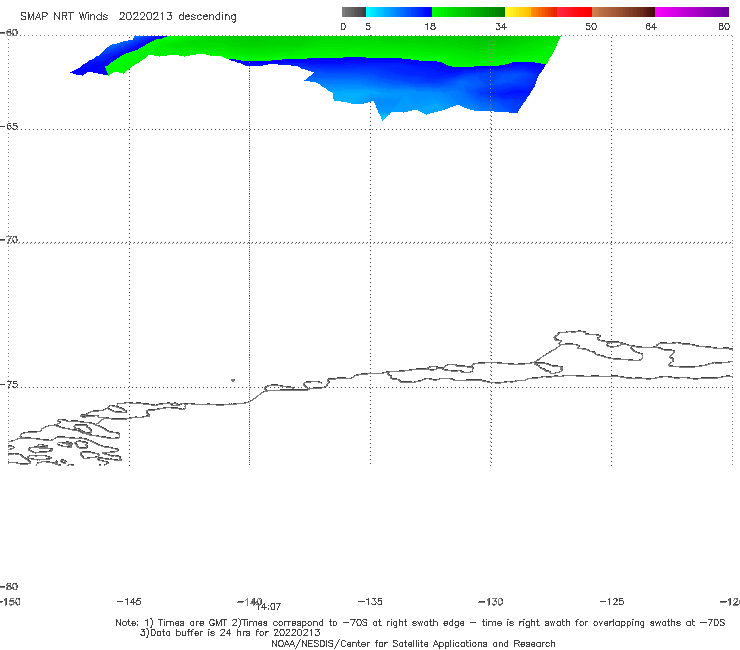Click the NOAA/NESDIS credit line
Viewport: 740px width, 650px height.
point(413,644)
